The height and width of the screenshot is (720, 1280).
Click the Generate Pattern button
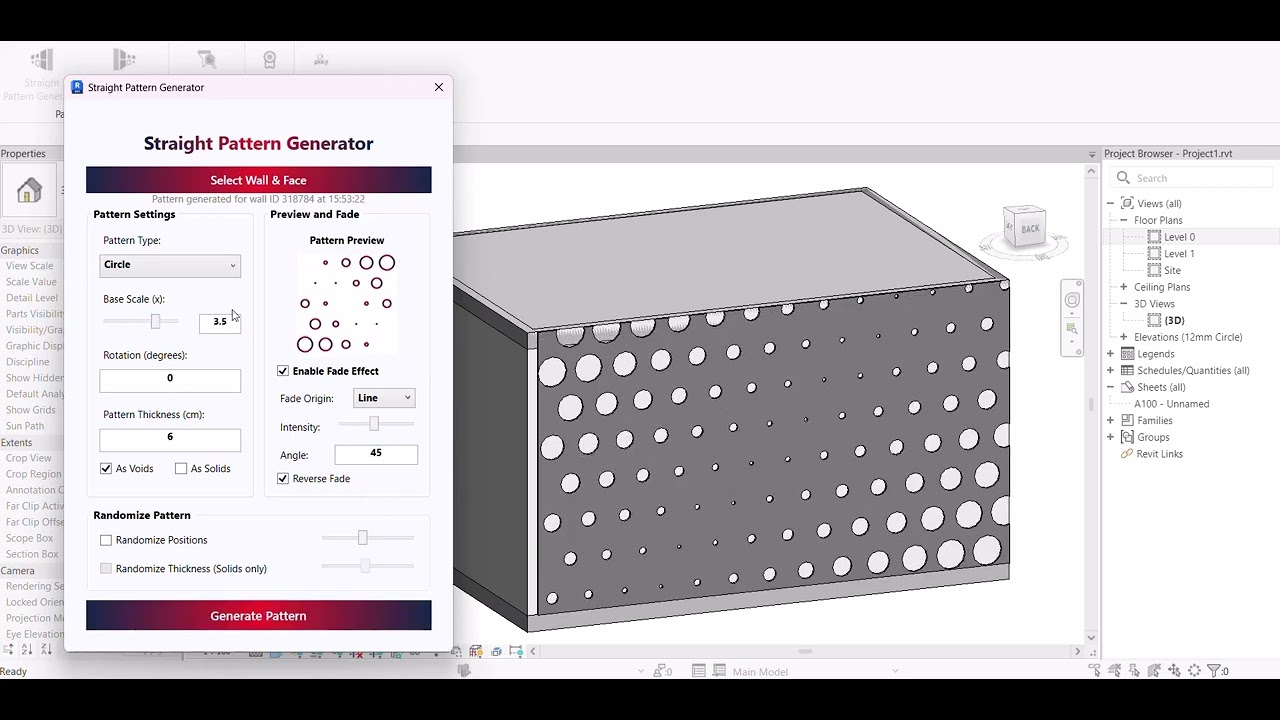(x=258, y=616)
